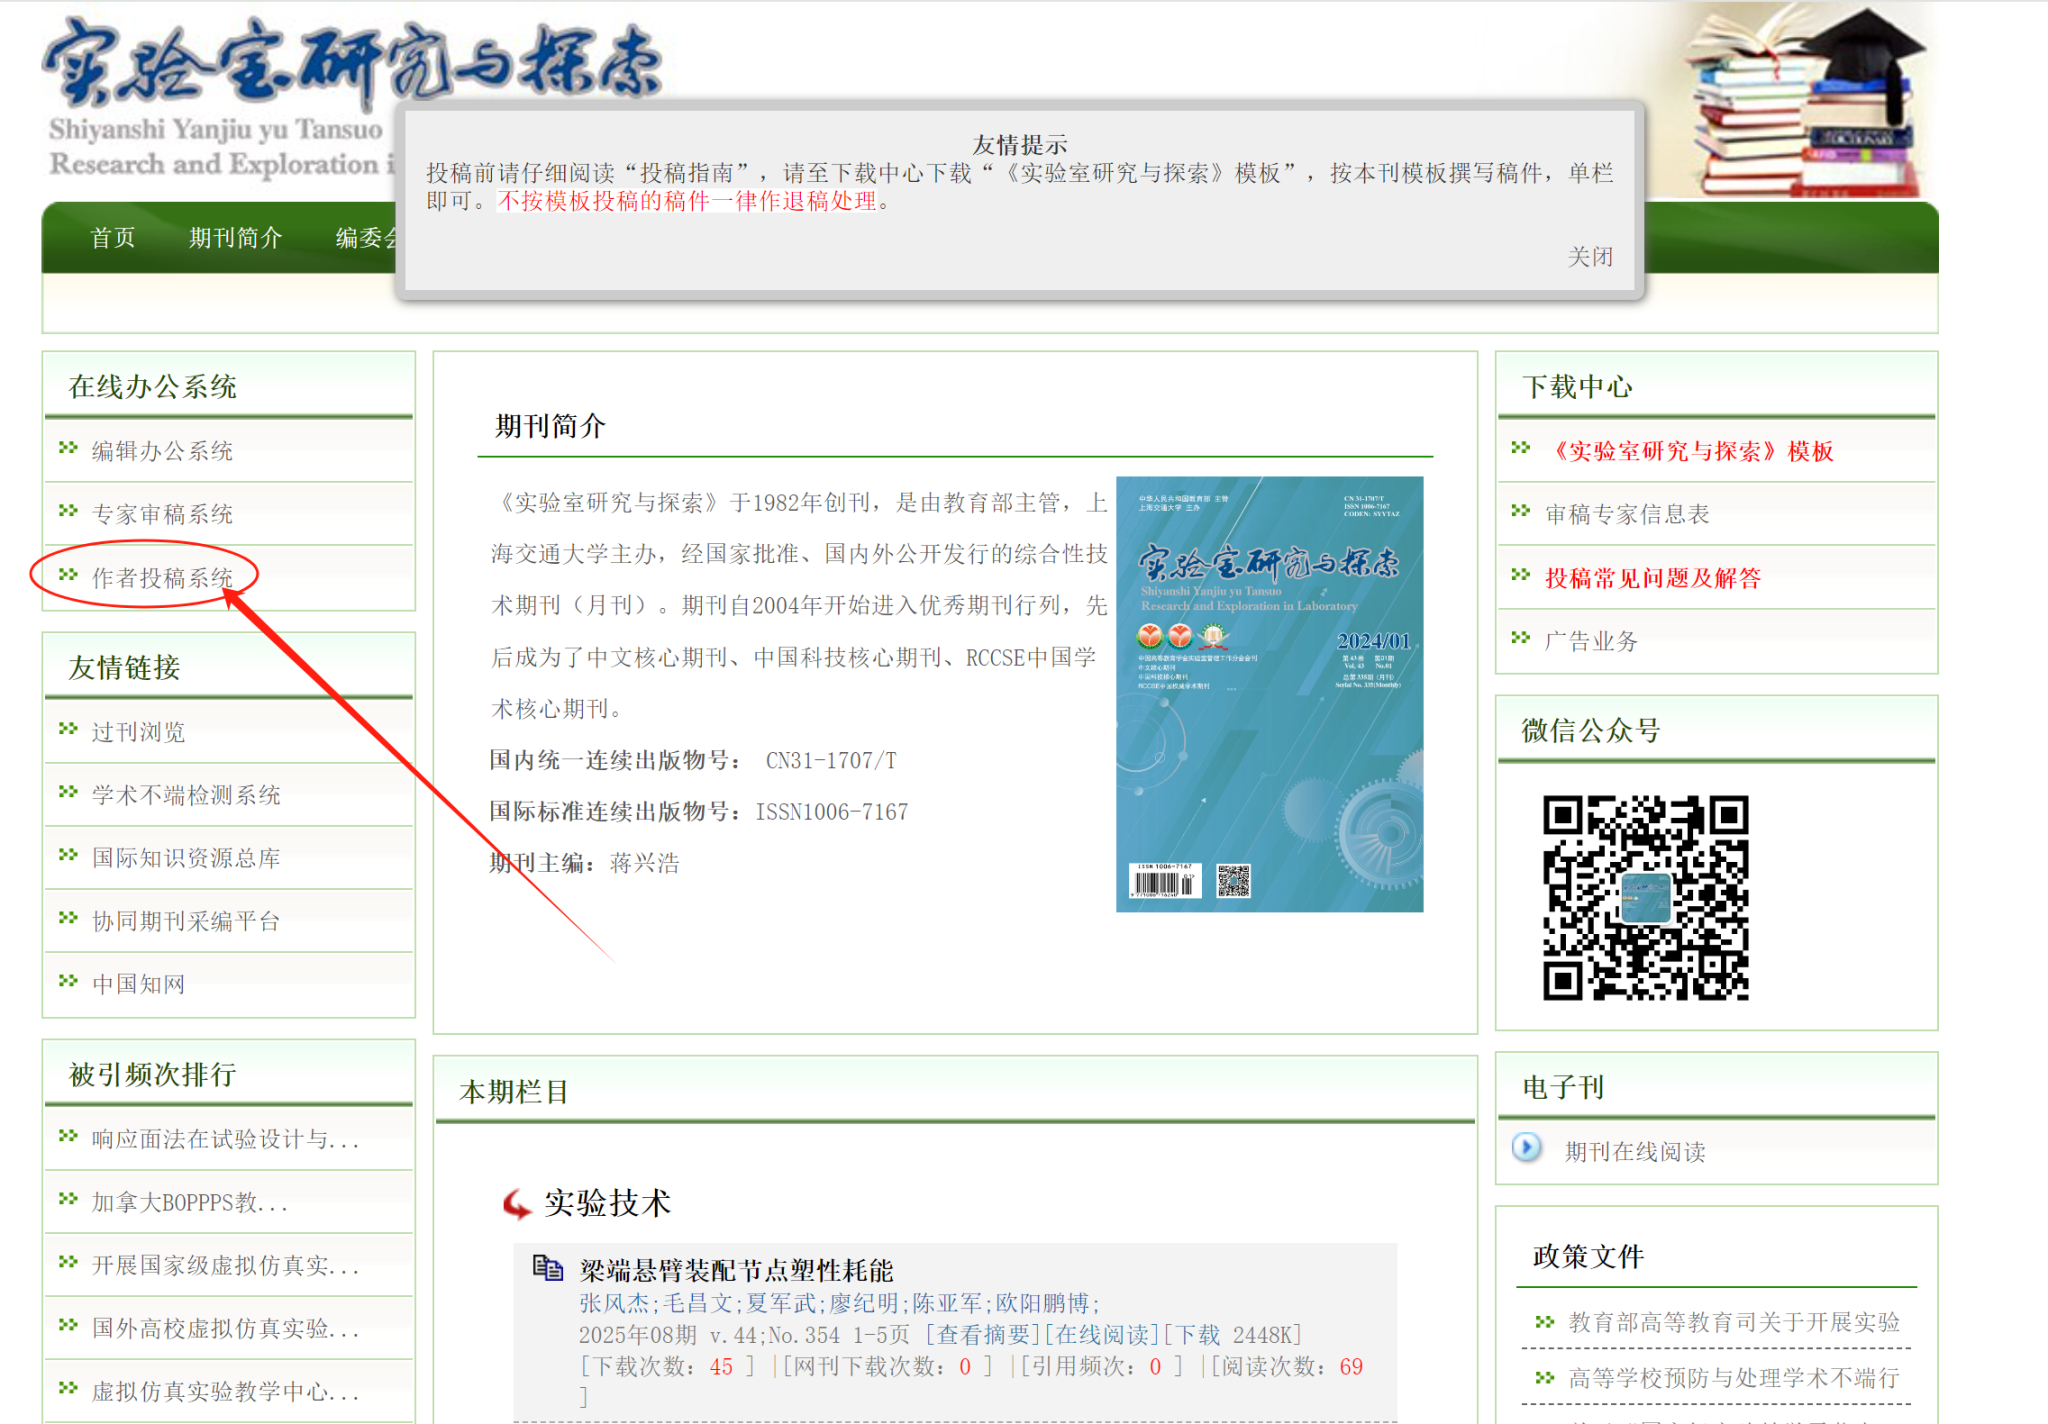Open the 专家审稿系统 link
Screen dimensions: 2048x1424
[x=162, y=514]
